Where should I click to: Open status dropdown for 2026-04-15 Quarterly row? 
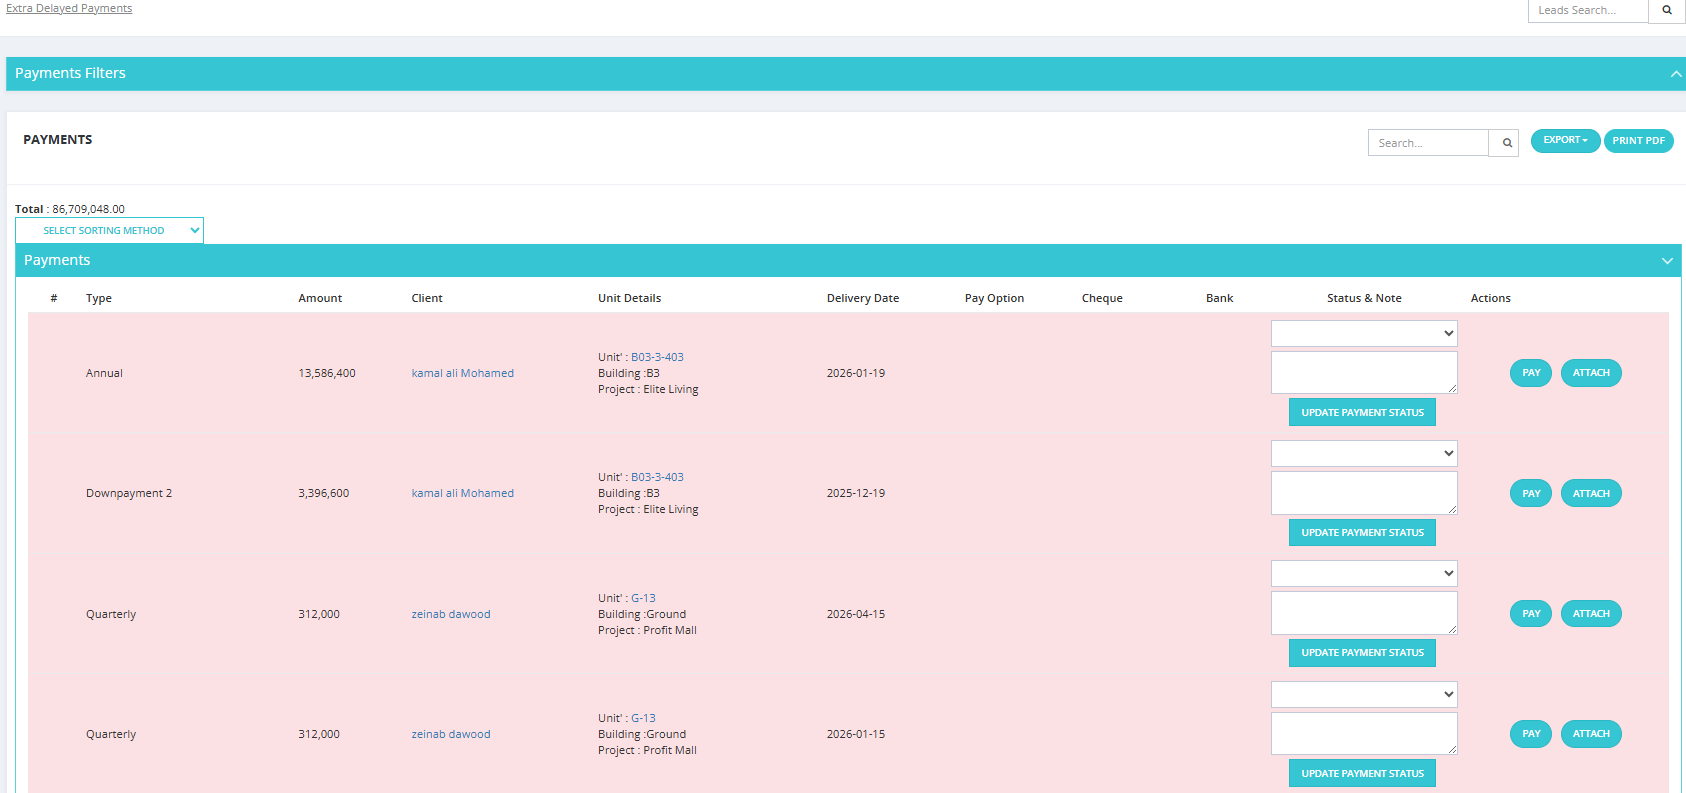pyautogui.click(x=1364, y=573)
